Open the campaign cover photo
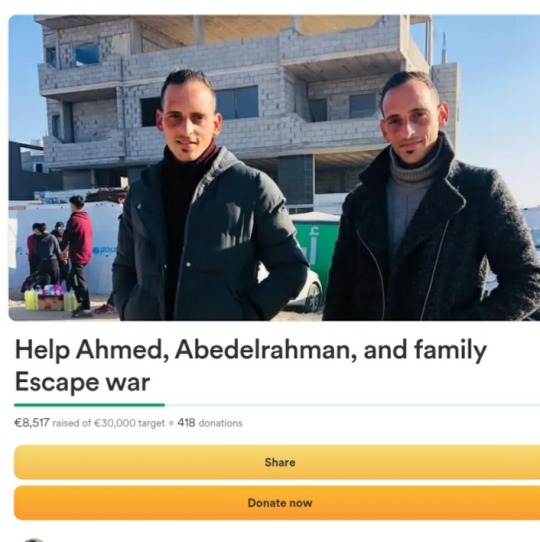 point(274,168)
